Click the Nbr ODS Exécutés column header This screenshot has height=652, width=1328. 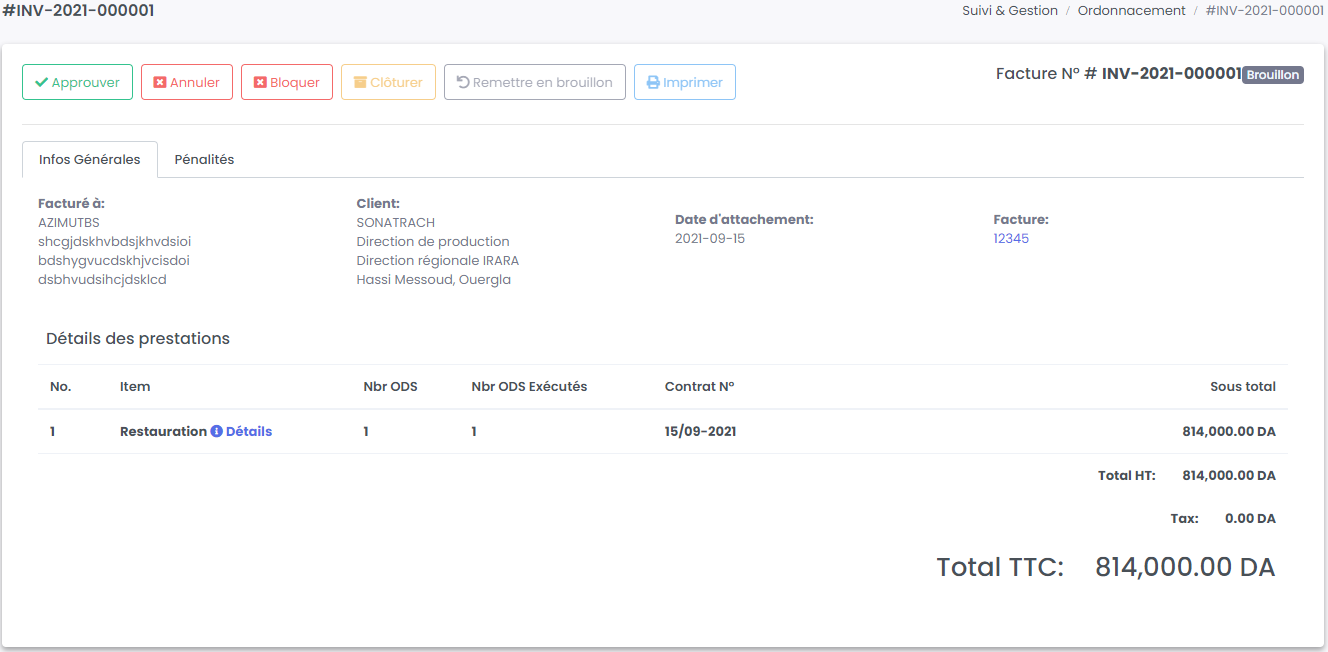click(x=529, y=387)
